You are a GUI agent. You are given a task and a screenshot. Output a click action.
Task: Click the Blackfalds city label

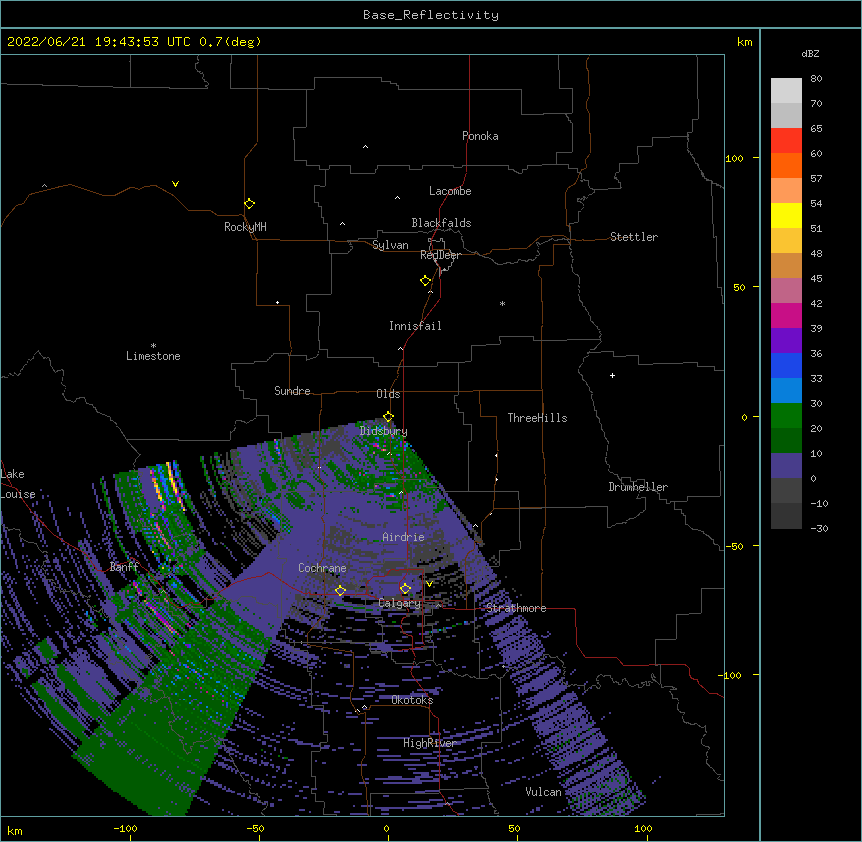click(x=441, y=223)
